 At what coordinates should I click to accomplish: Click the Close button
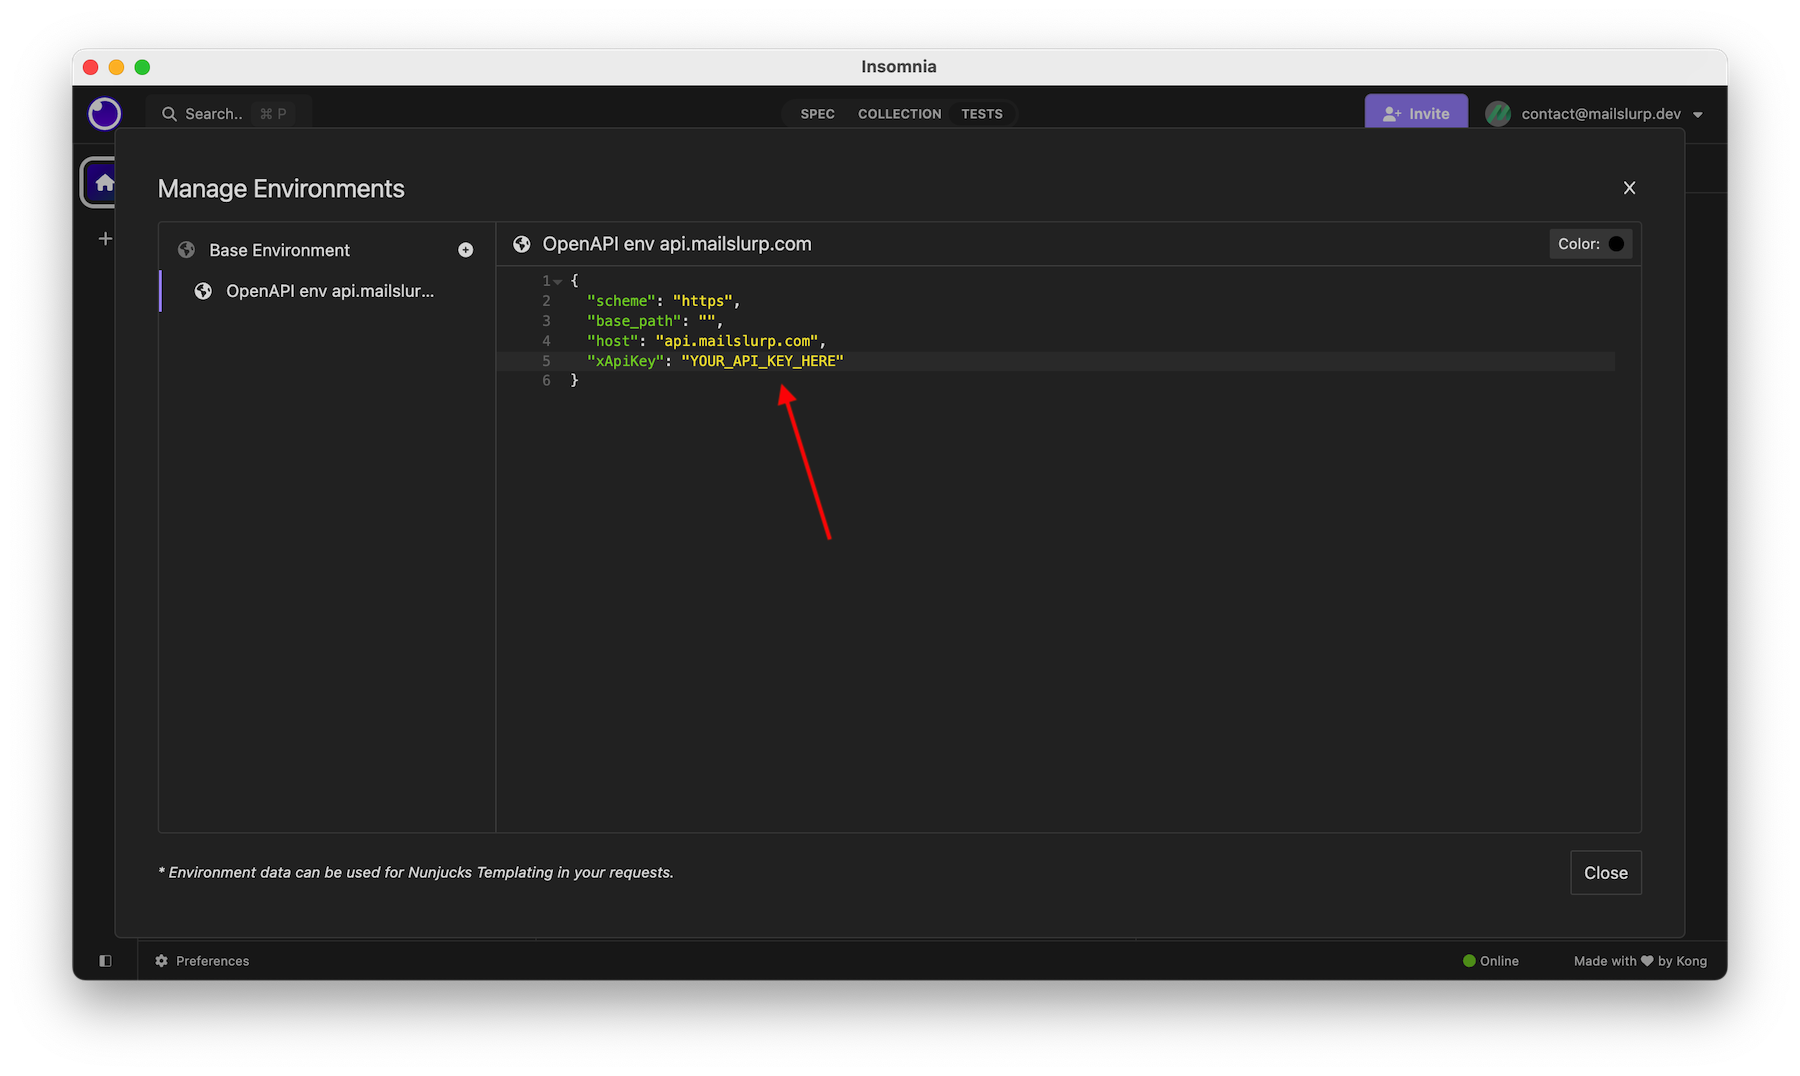coord(1605,873)
